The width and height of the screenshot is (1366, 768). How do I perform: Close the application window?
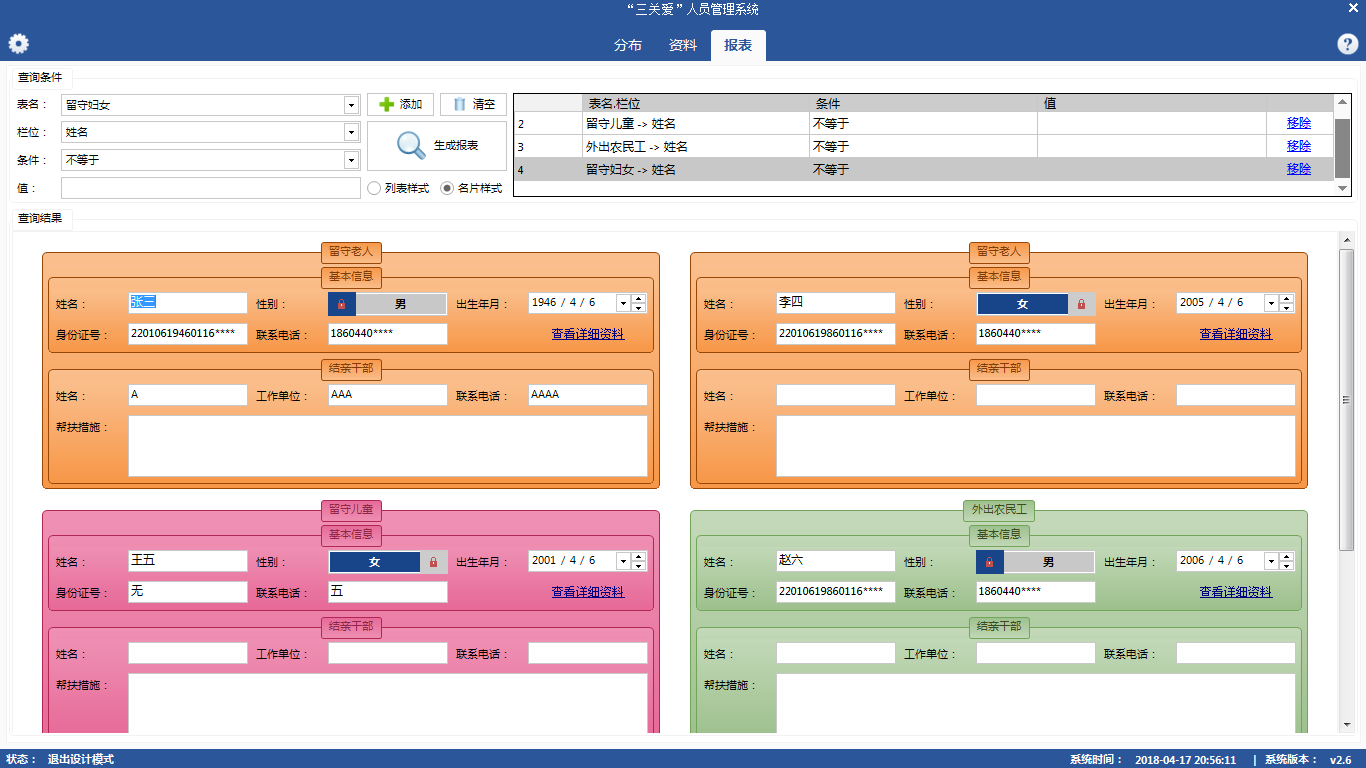(x=1353, y=8)
